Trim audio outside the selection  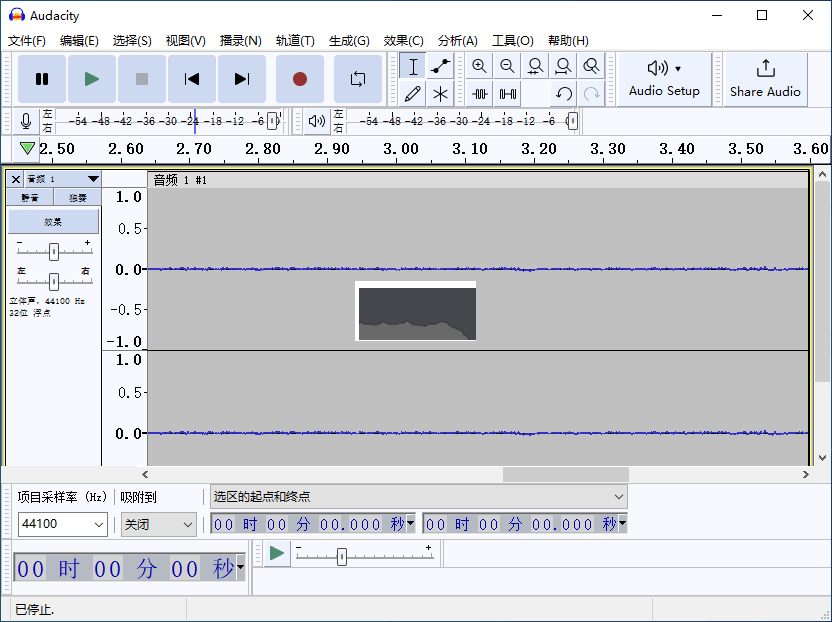[x=480, y=95]
